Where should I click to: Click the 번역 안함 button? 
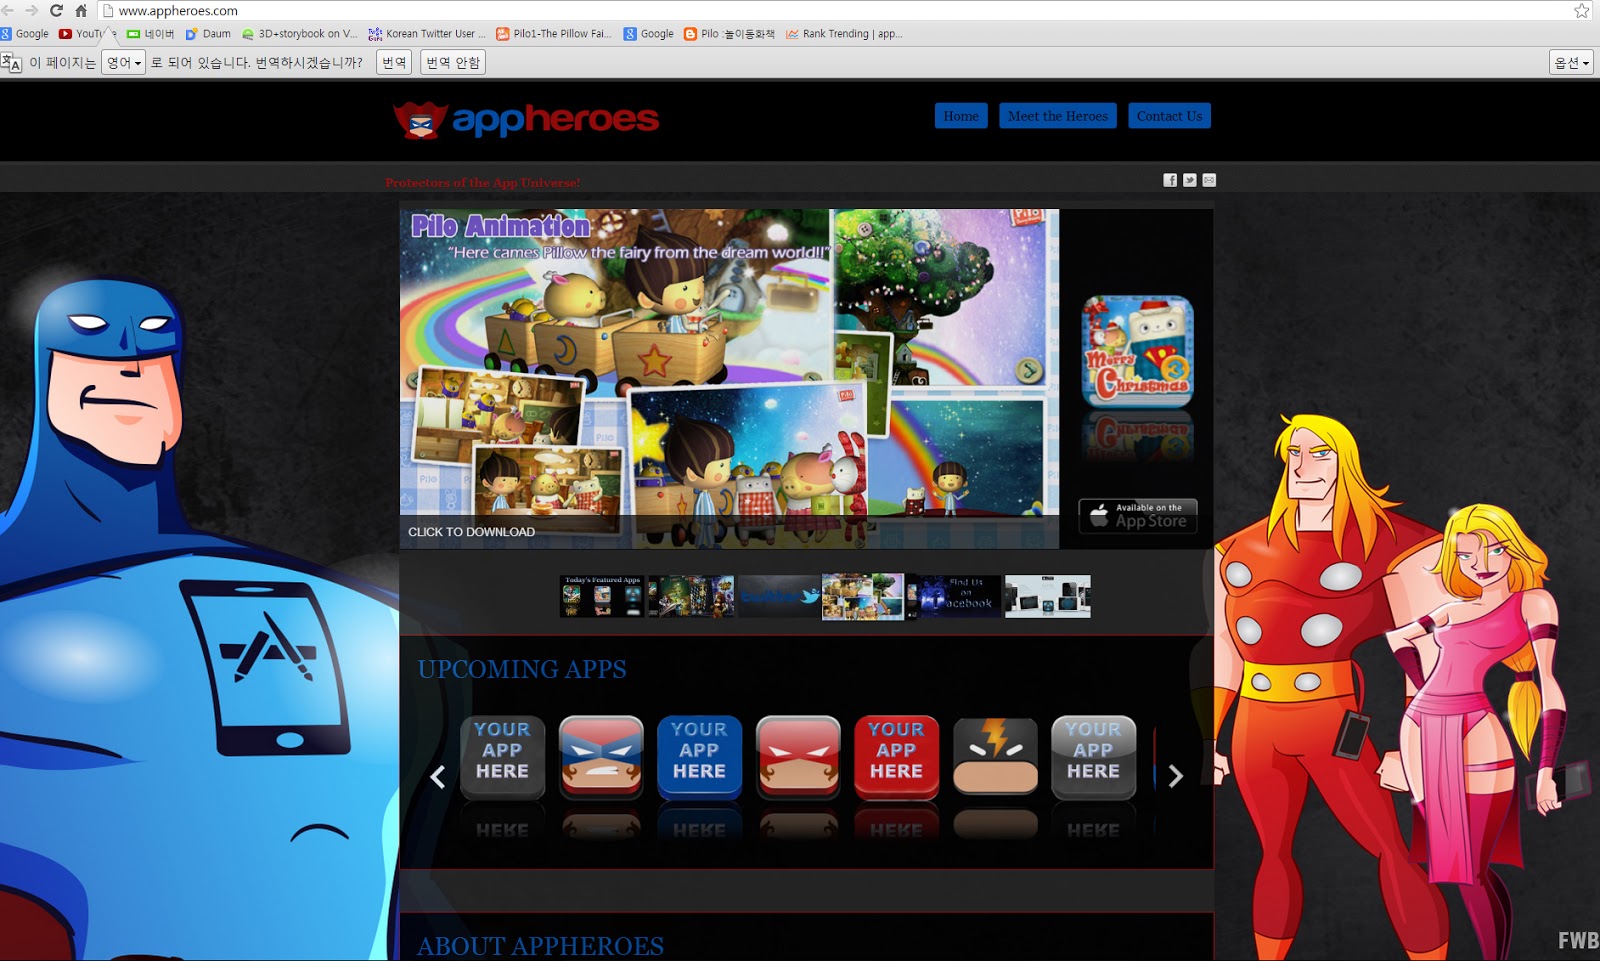pyautogui.click(x=453, y=62)
